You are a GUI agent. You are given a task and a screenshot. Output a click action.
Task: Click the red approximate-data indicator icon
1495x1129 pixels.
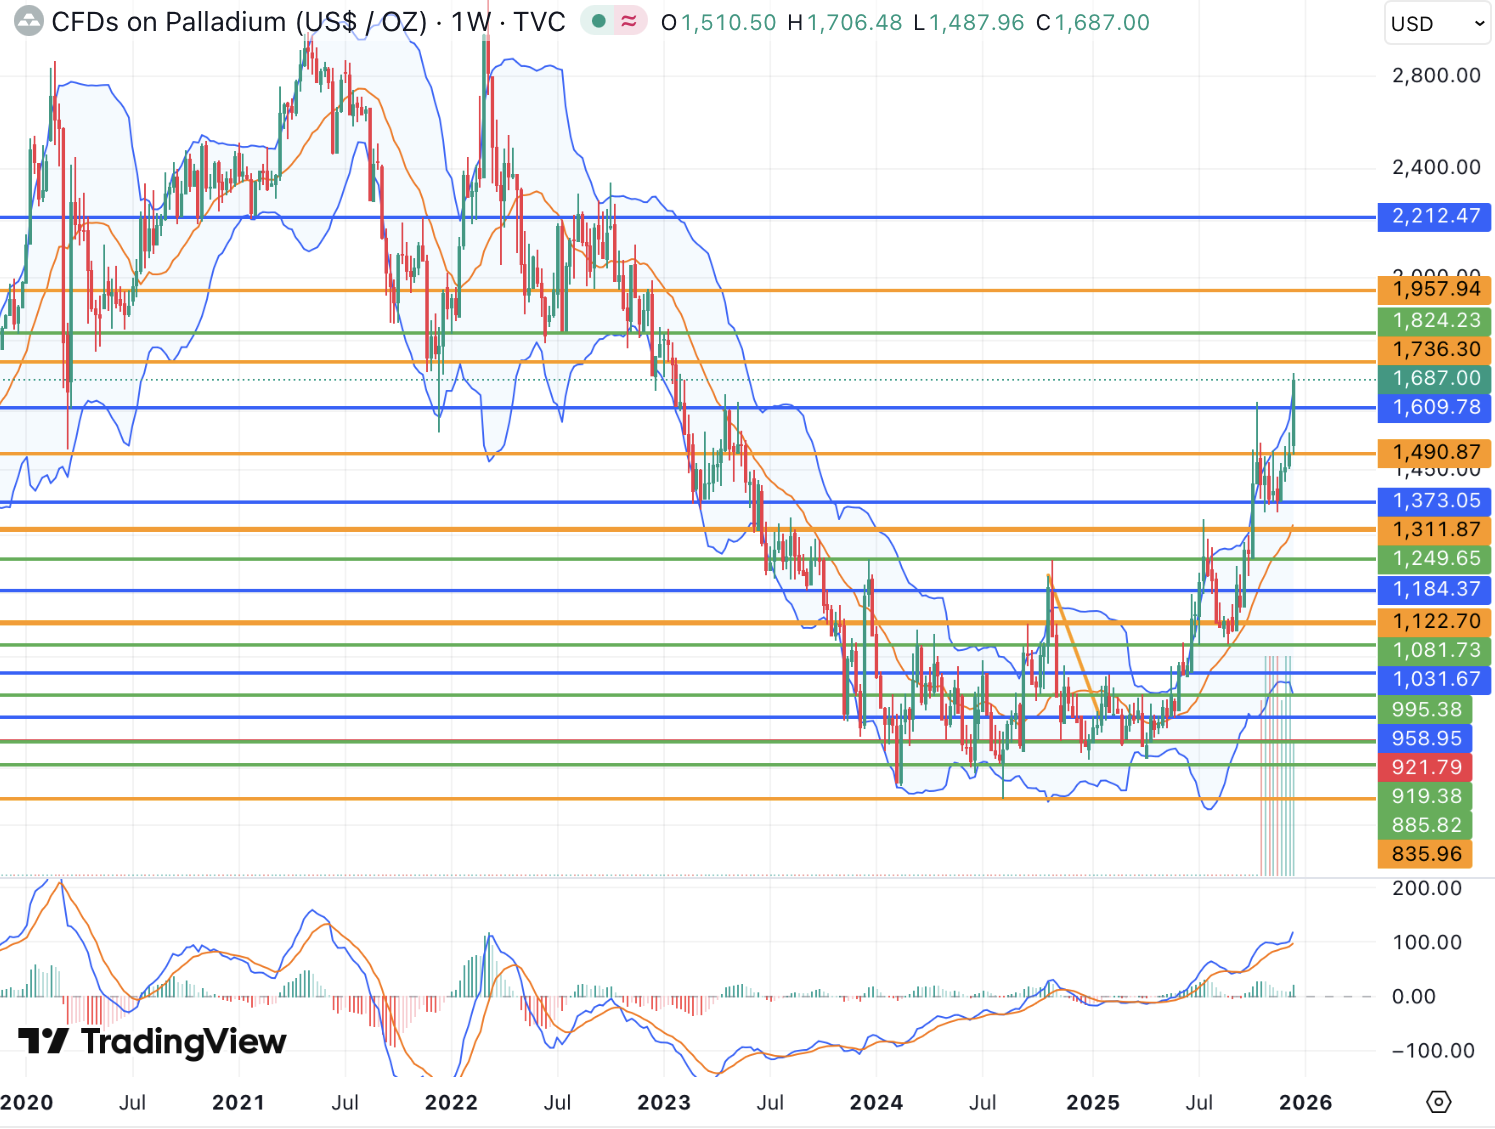pos(629,21)
